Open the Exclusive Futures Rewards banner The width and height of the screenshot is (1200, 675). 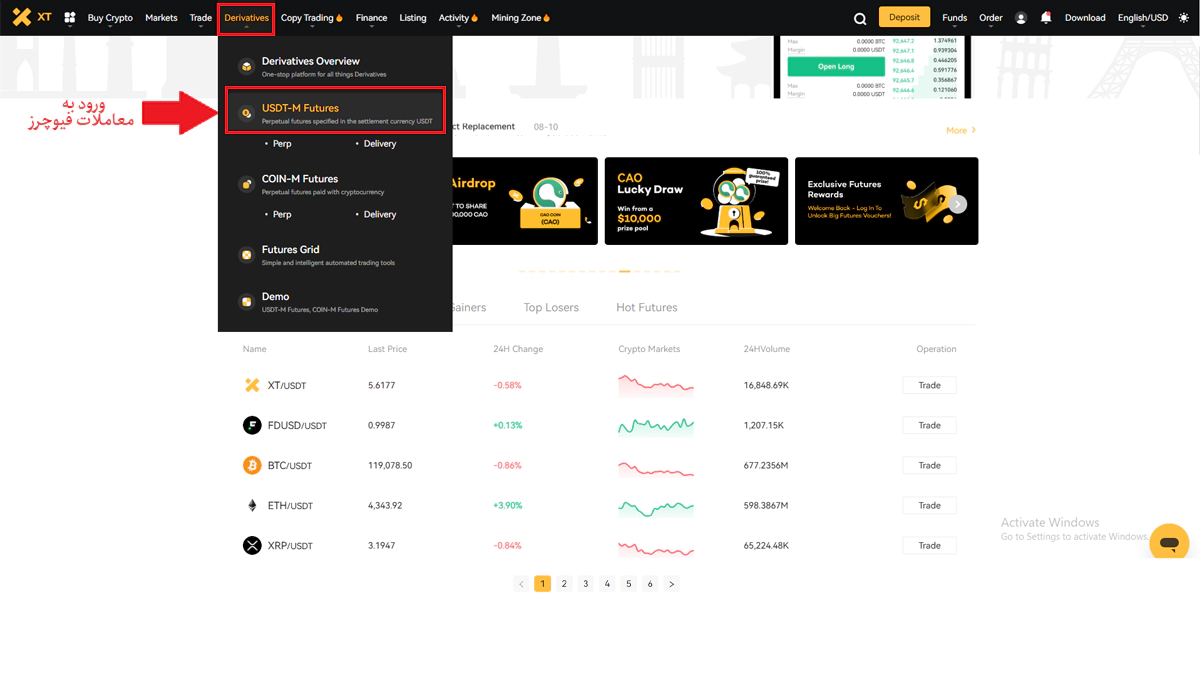pyautogui.click(x=886, y=201)
